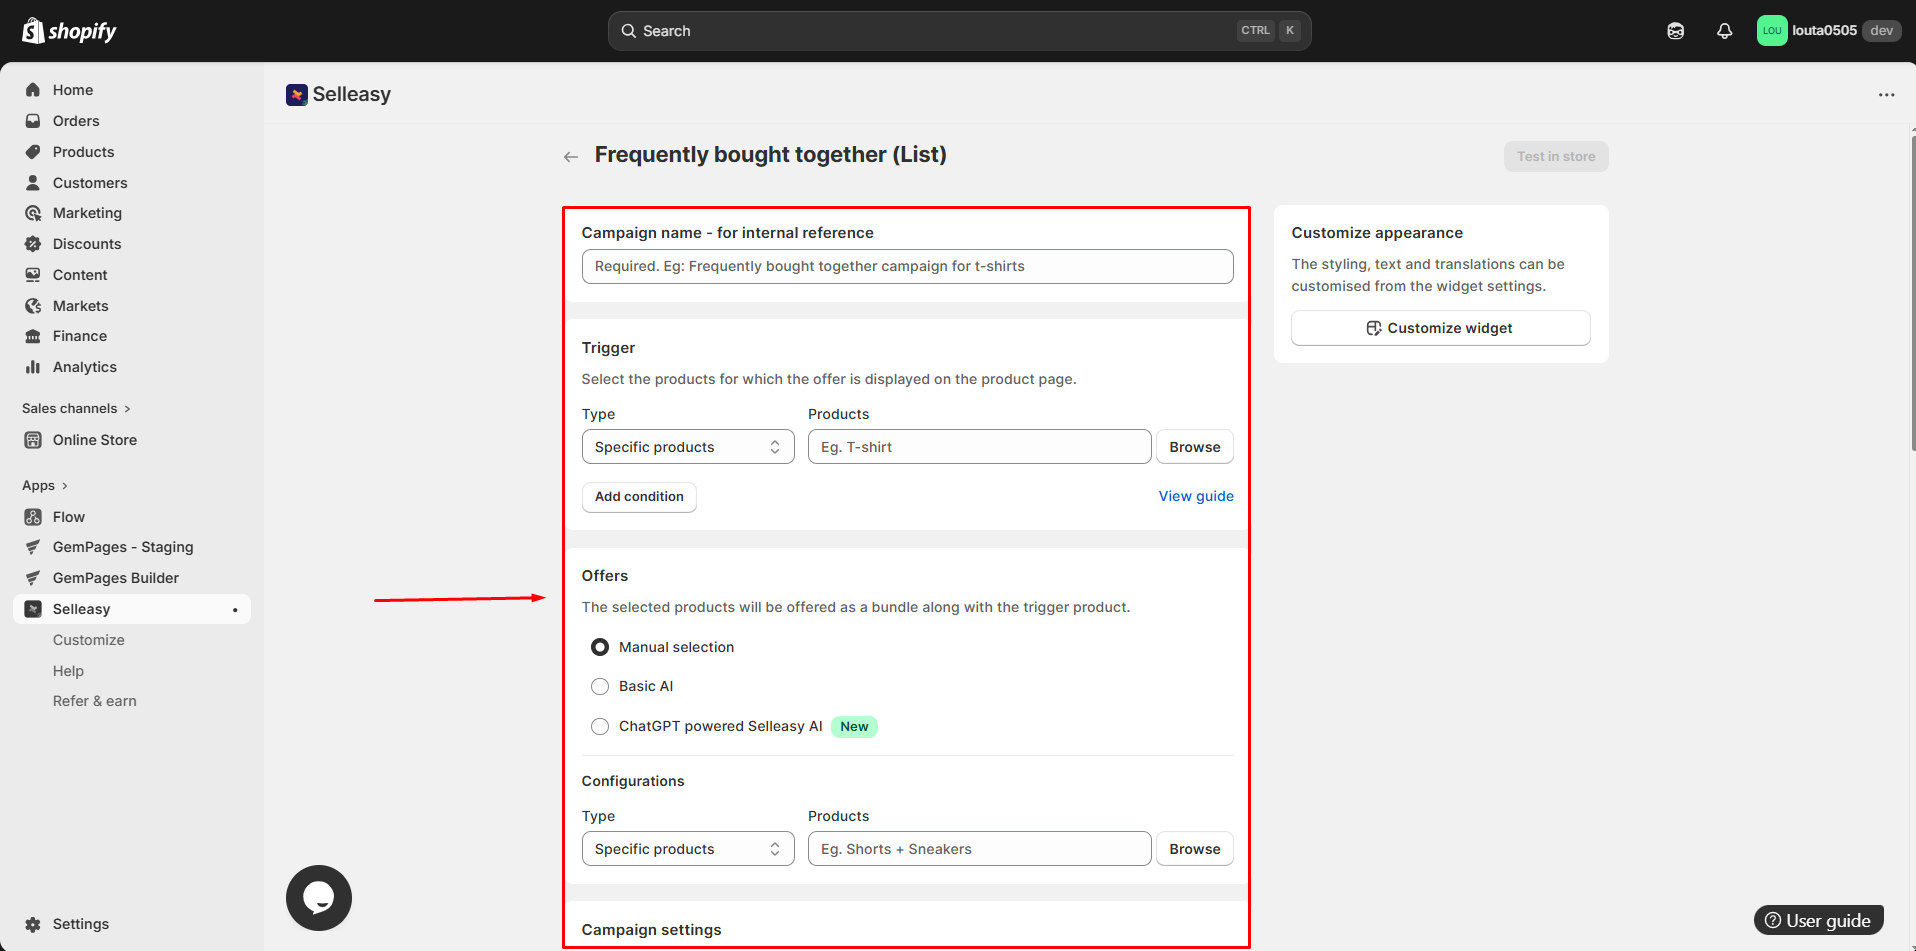Click the Customize widget button
Viewport: 1916px width, 951px height.
pyautogui.click(x=1440, y=328)
